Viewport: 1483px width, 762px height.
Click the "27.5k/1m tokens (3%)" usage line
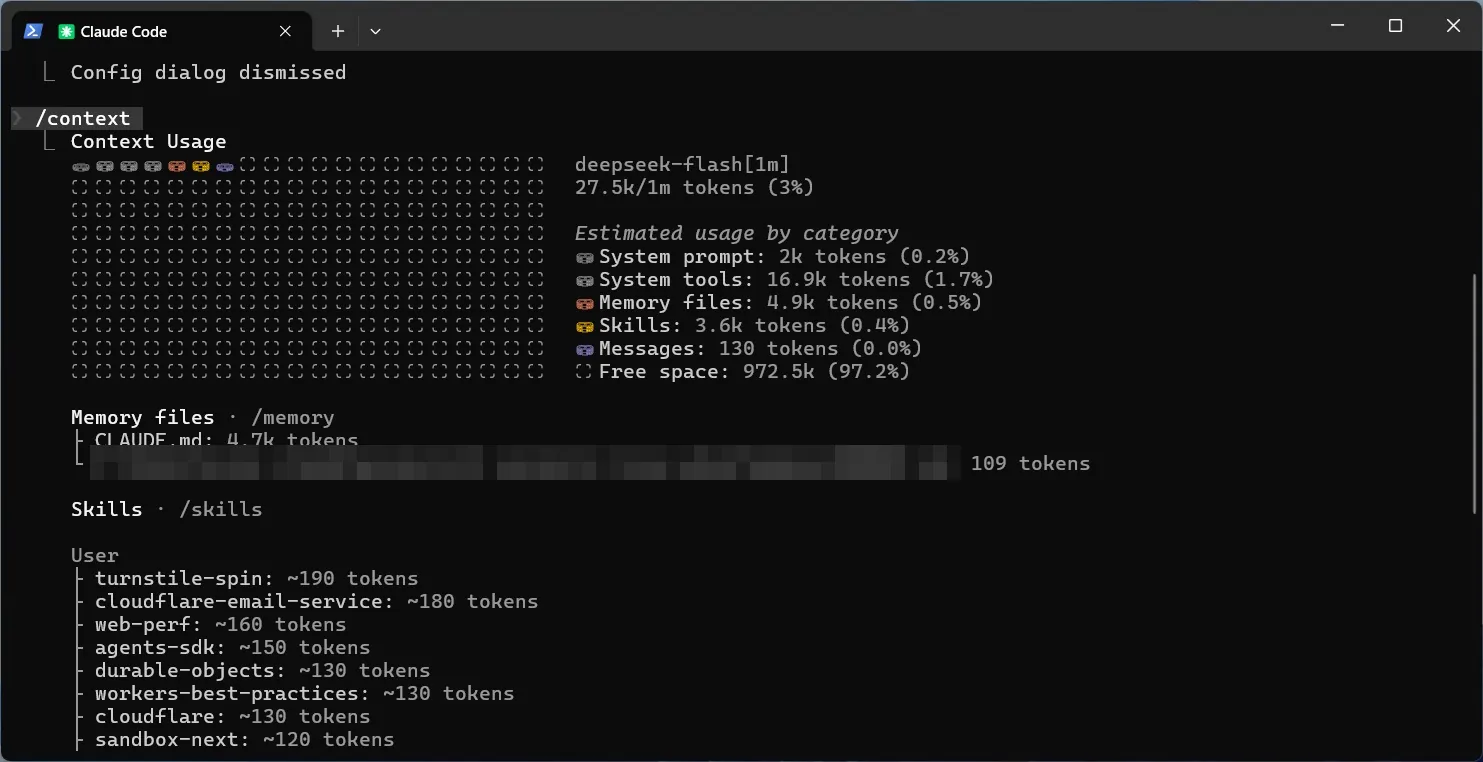coord(694,187)
